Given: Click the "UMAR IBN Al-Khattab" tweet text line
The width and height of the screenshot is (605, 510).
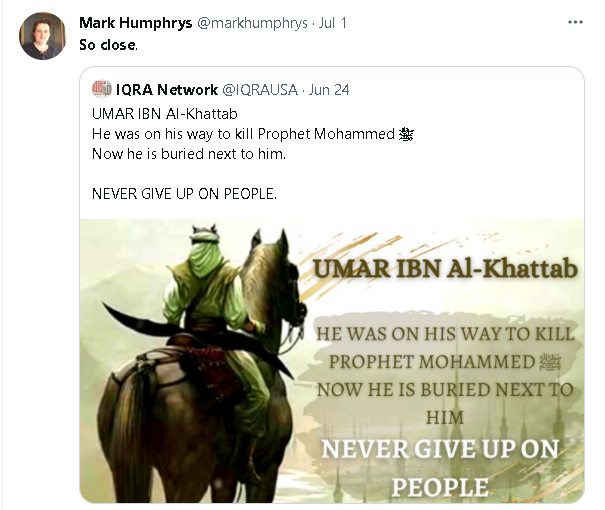Looking at the screenshot, I should 165,114.
